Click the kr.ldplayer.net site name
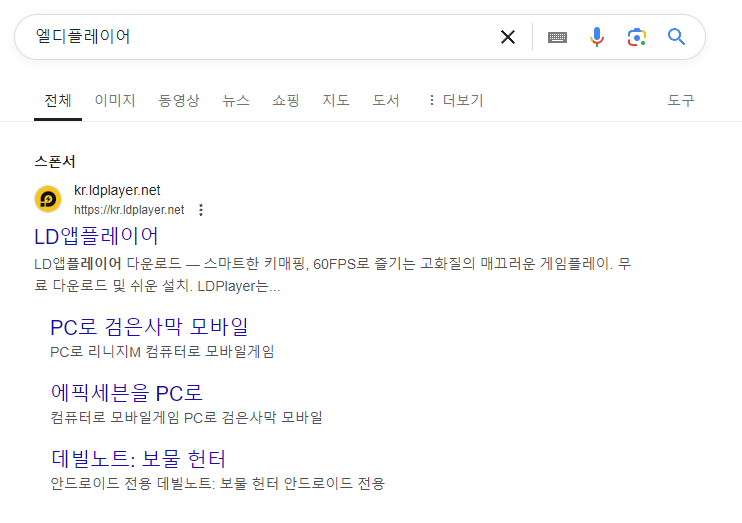 point(117,190)
